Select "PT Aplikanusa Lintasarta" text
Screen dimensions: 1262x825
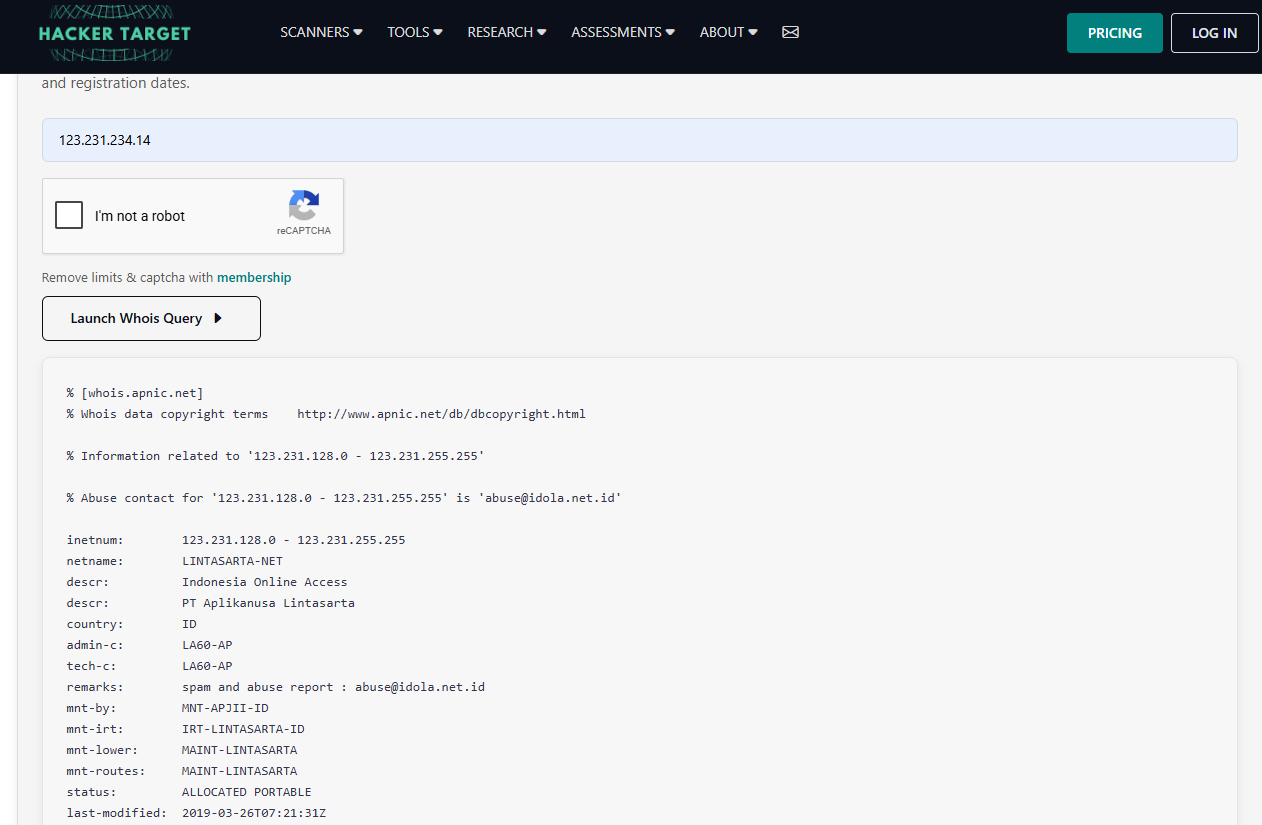268,603
